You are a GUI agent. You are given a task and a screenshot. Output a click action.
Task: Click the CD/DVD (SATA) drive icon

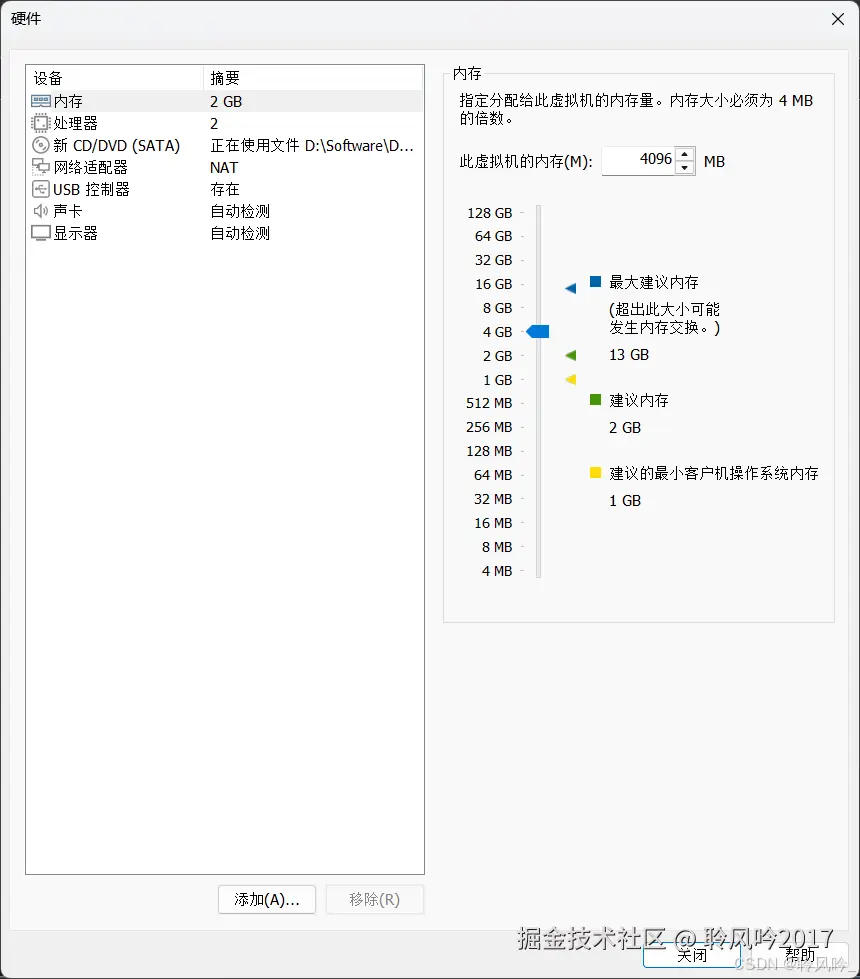[x=40, y=145]
